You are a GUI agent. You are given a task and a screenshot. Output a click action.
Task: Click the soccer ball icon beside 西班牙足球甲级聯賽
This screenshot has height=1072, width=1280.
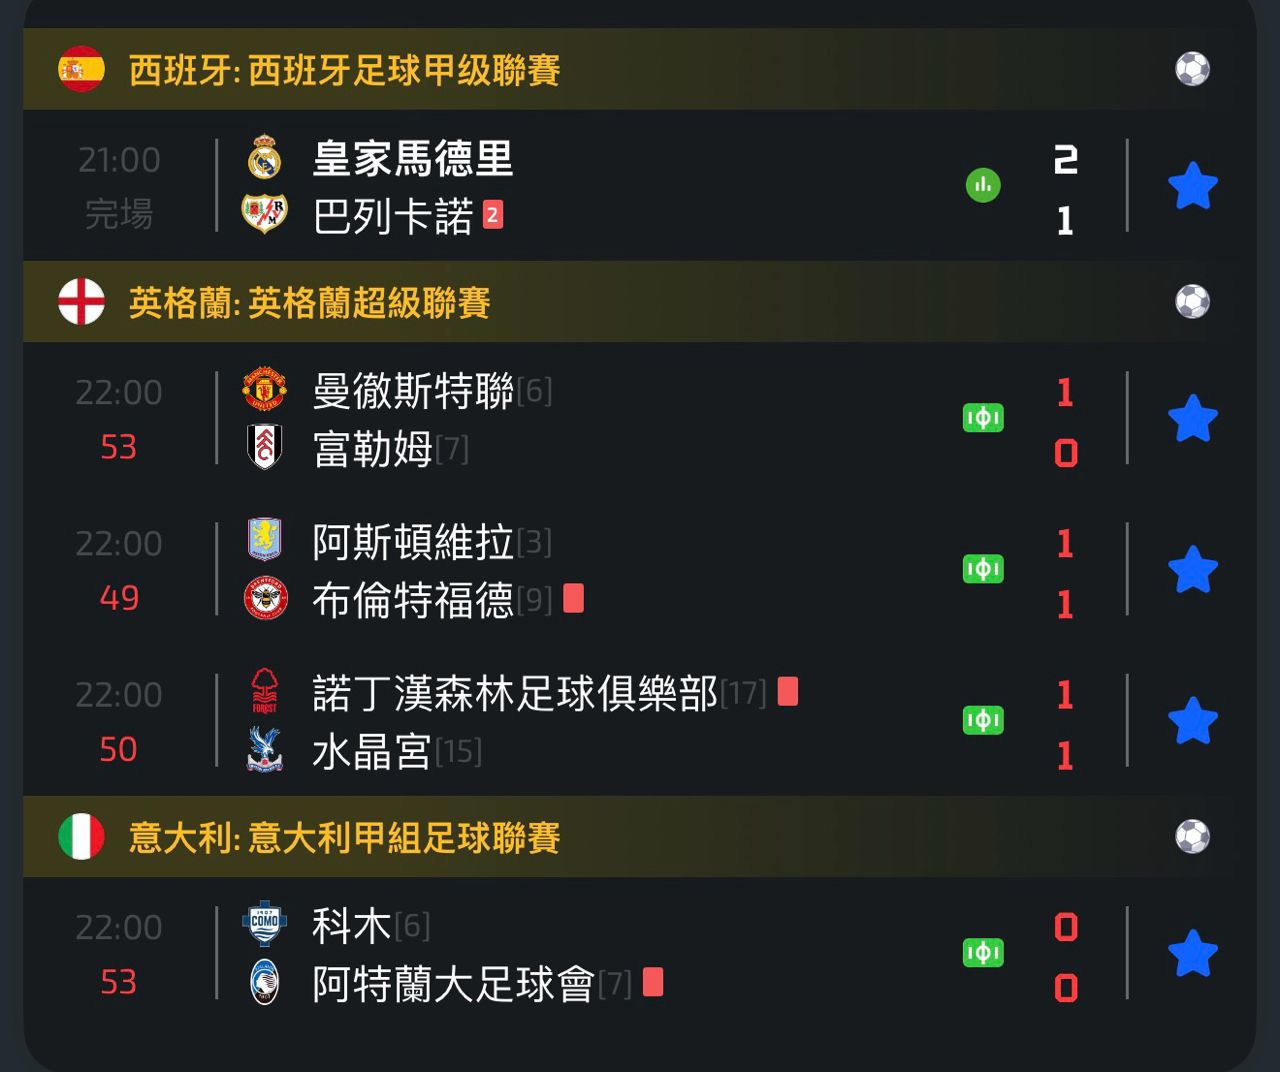pyautogui.click(x=1192, y=69)
